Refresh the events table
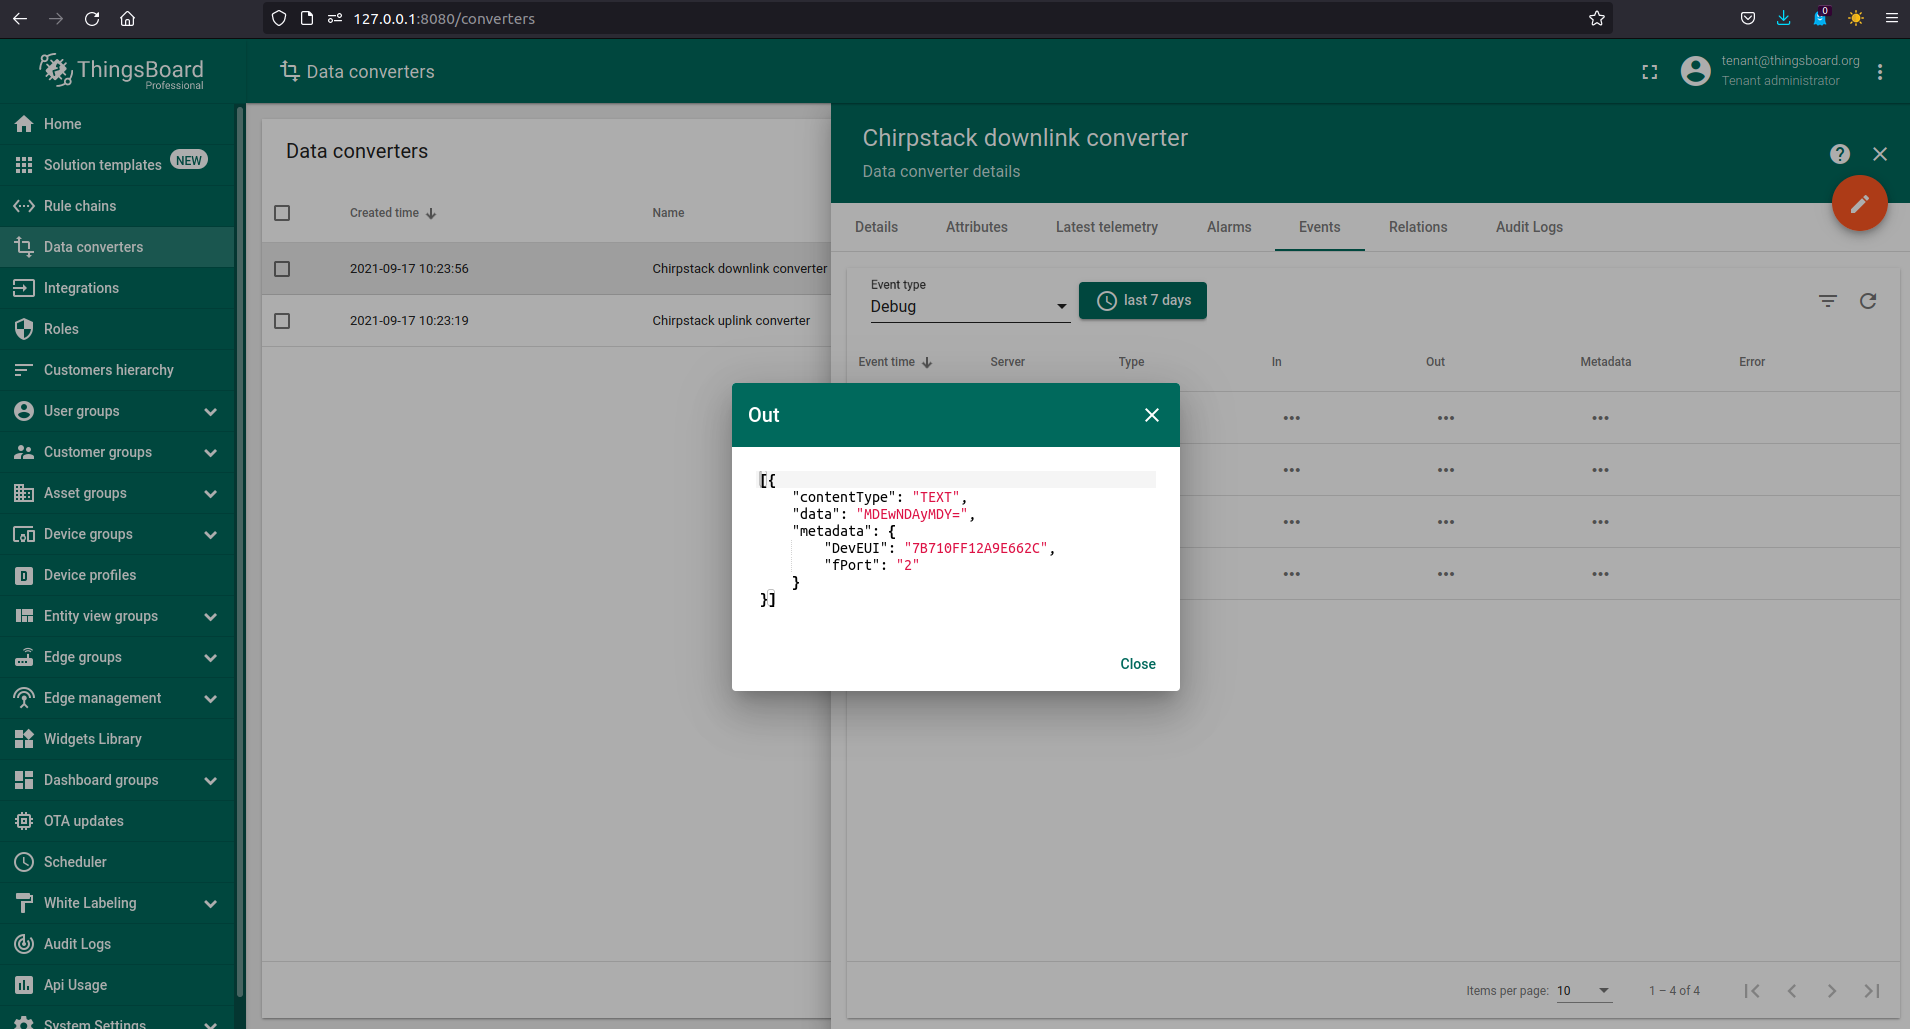 pyautogui.click(x=1868, y=301)
